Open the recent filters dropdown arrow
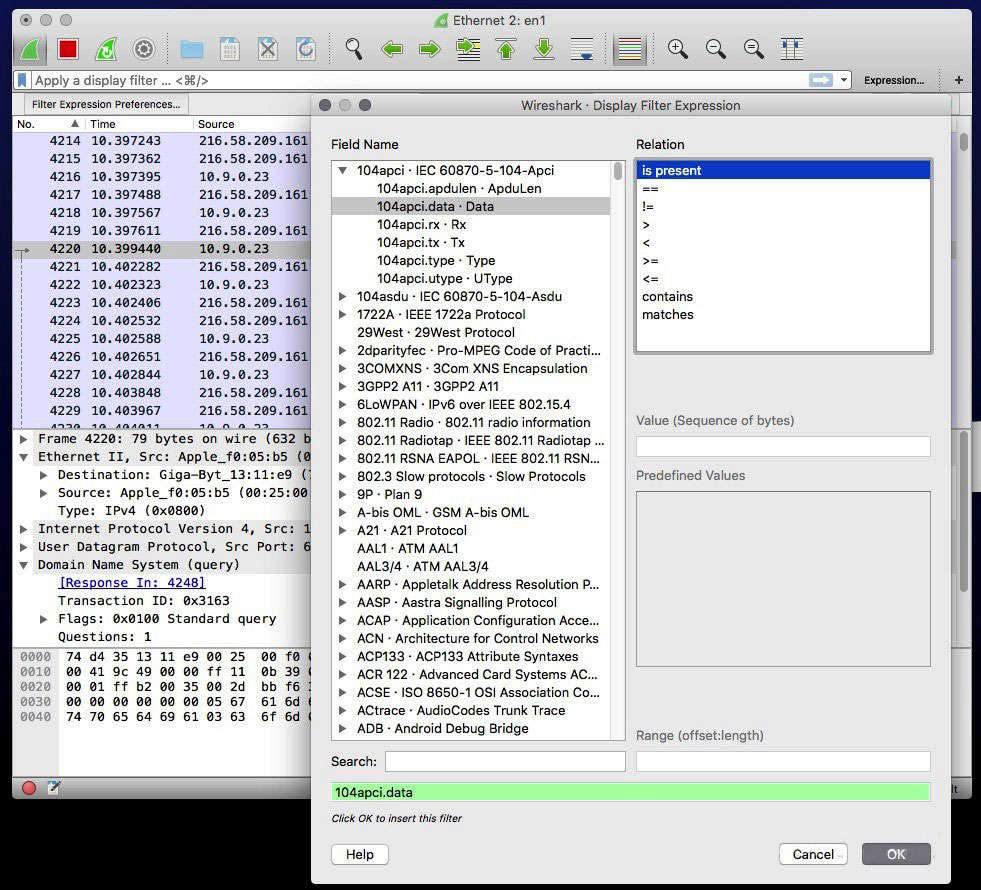This screenshot has height=890, width=981. (844, 80)
